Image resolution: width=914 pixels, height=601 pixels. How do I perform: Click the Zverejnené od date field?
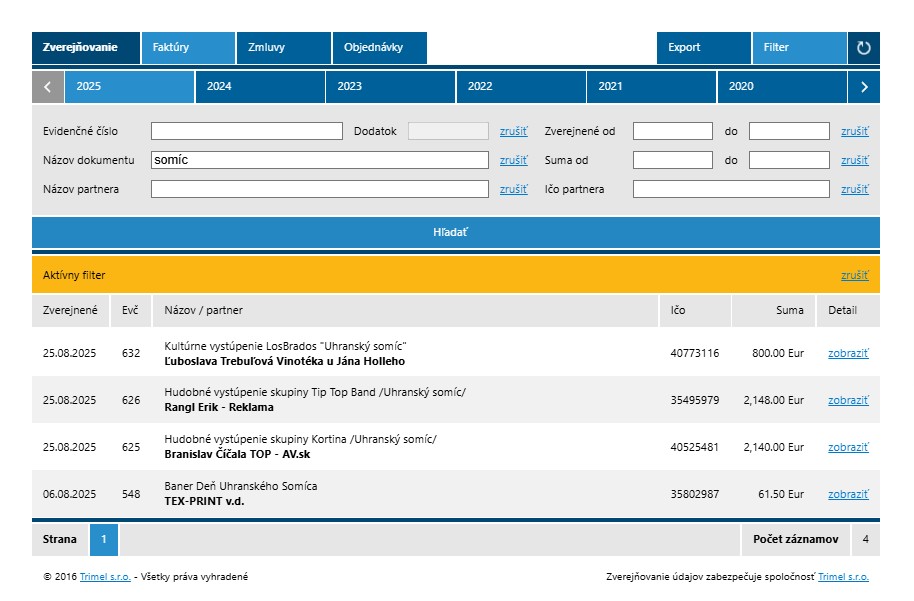(672, 131)
